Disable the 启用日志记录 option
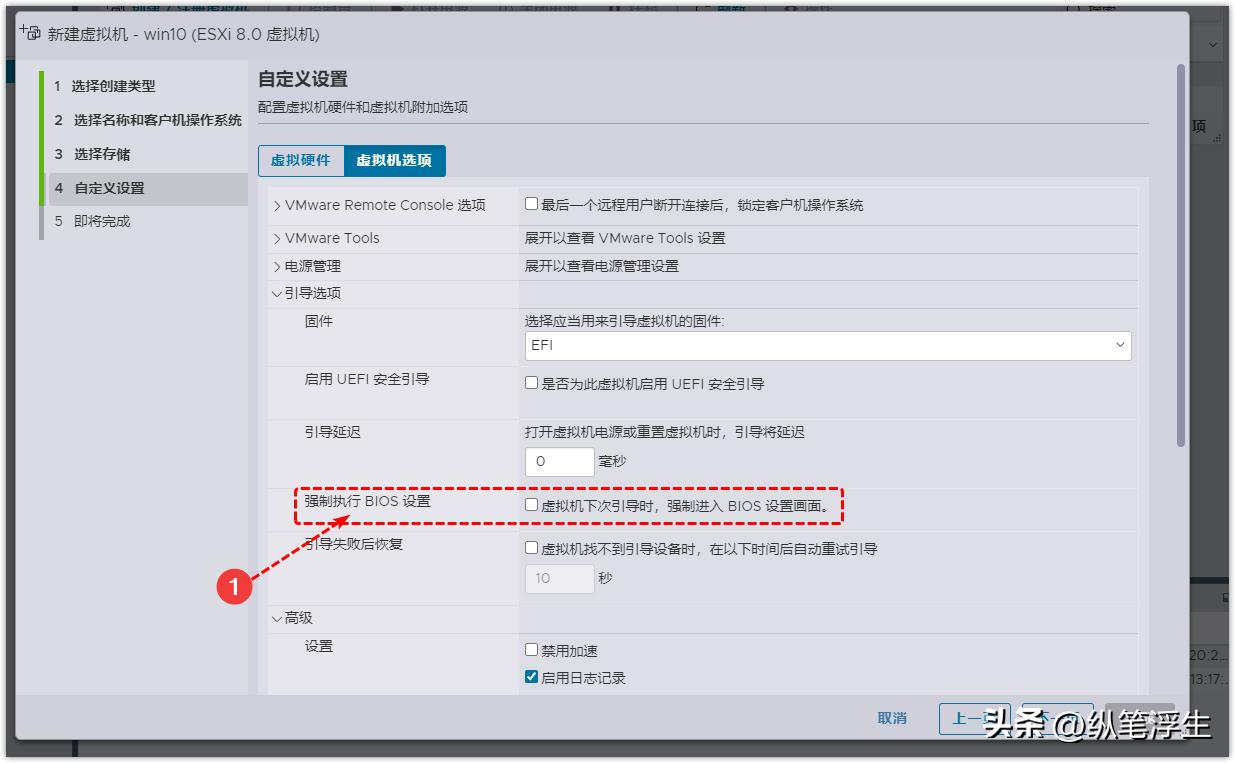The height and width of the screenshot is (763, 1235). (530, 676)
